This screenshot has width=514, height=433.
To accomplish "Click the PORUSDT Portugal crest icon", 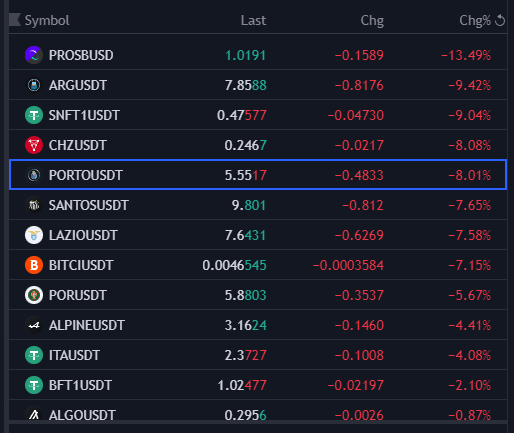I will tap(34, 295).
